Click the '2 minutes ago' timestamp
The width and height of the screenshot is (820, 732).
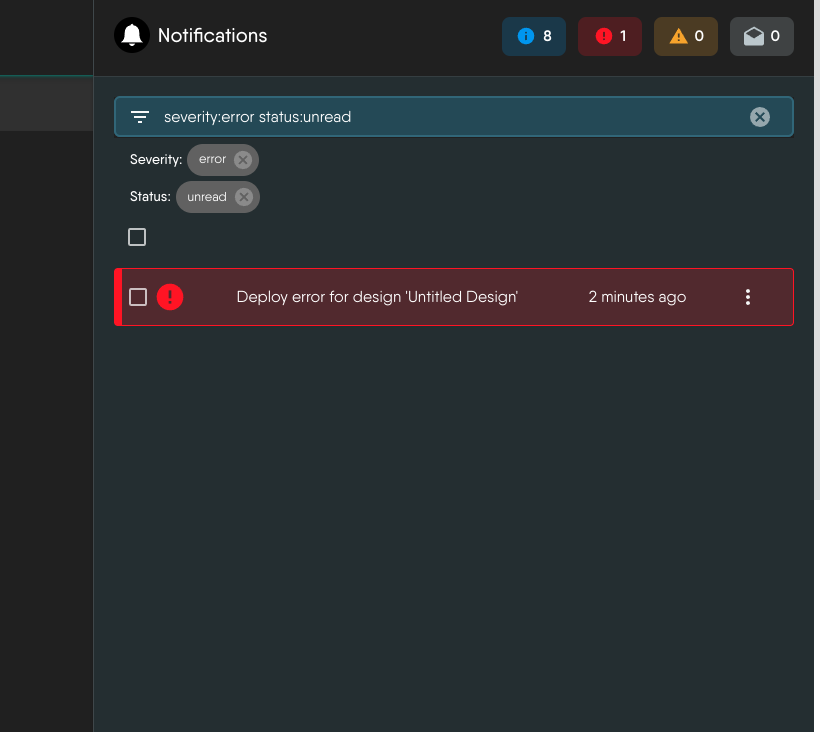pos(637,297)
